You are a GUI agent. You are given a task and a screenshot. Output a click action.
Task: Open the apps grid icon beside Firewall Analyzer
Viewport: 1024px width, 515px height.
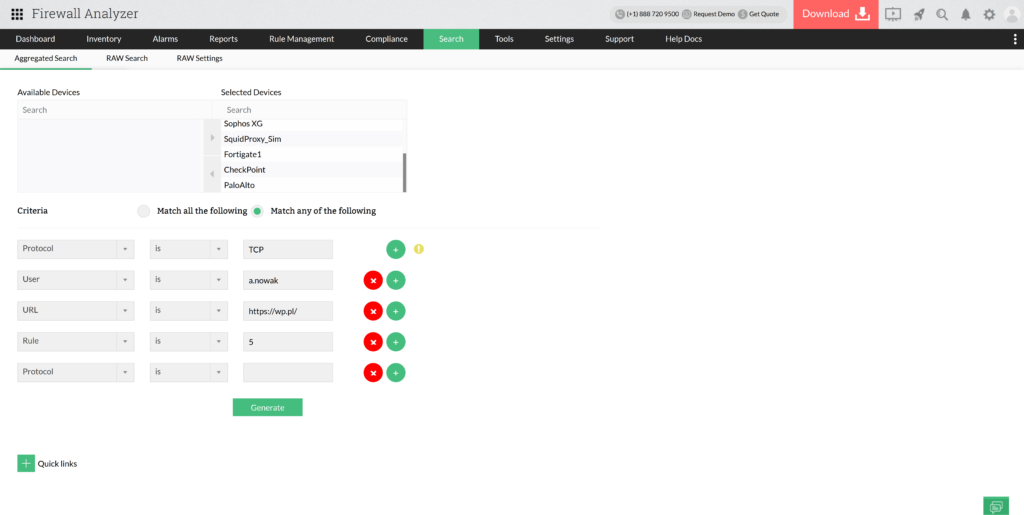[17, 14]
